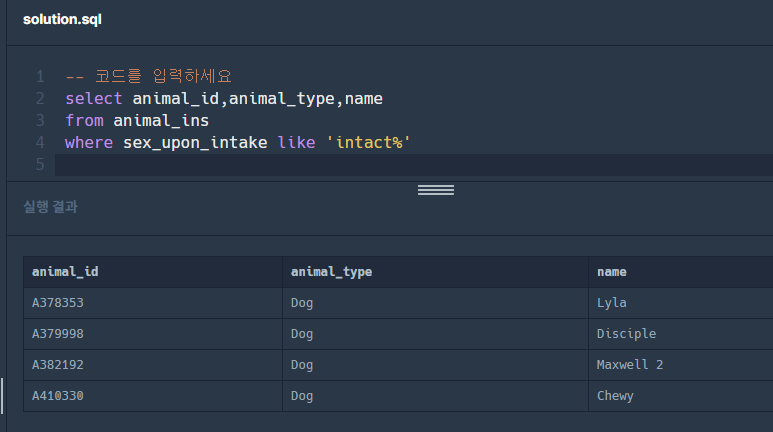Viewport: 773px width, 432px height.
Task: Select the A410330 cell
Action: 65,396
